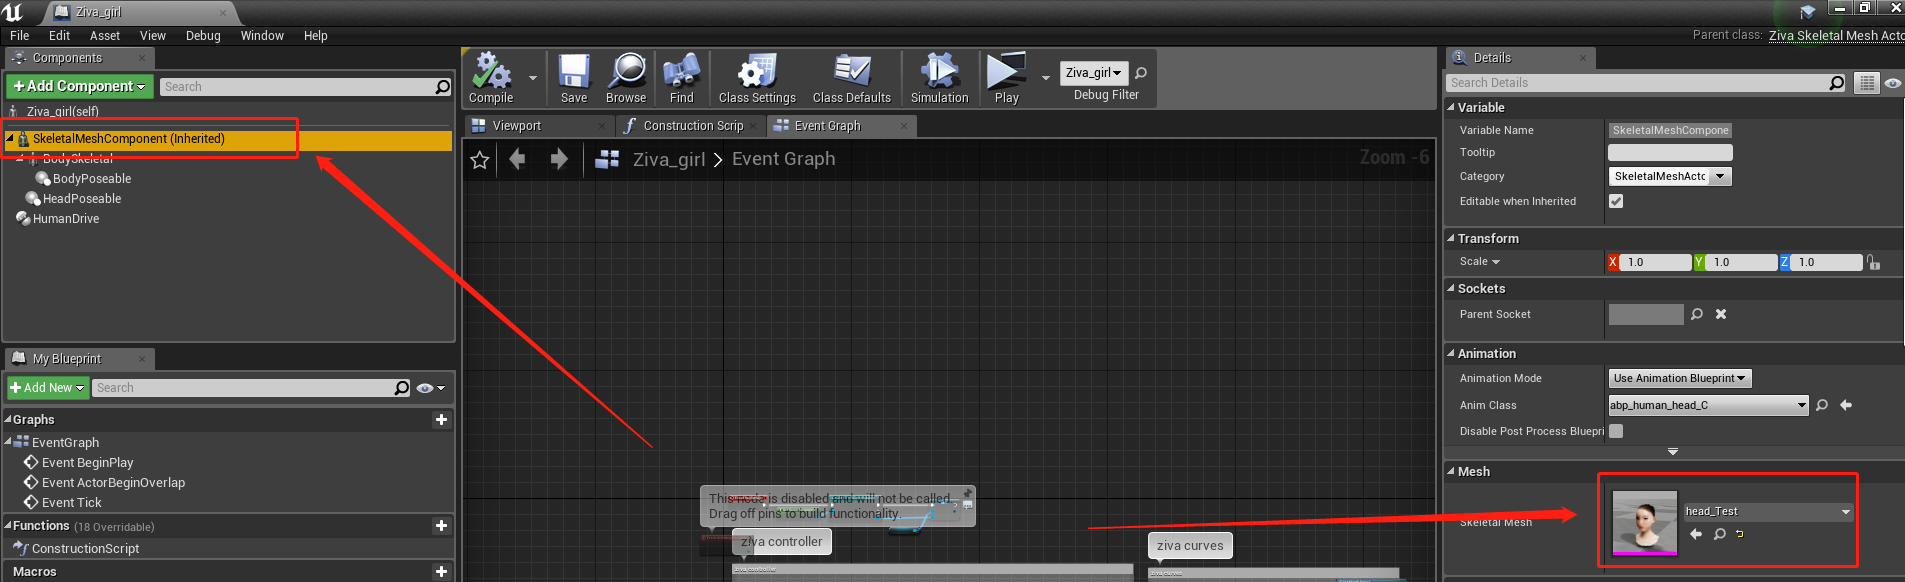Screen dimensions: 1905x582
Task: Bookmark graph with the star icon
Action: (x=480, y=160)
